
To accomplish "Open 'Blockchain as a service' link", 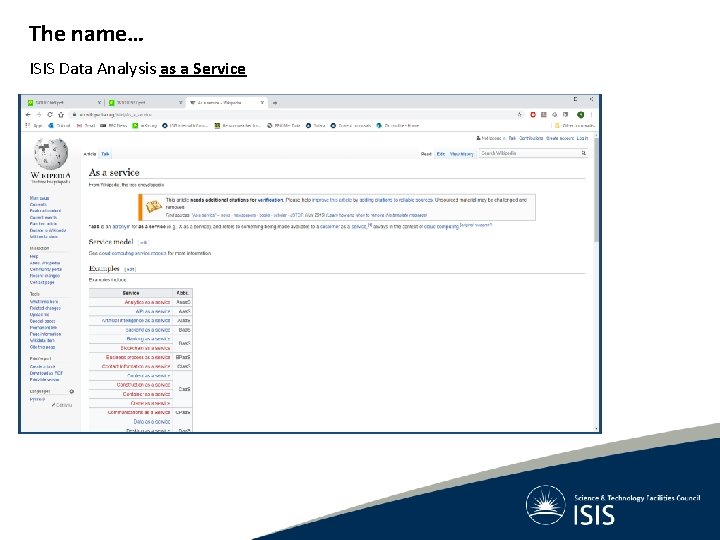I will pyautogui.click(x=146, y=348).
